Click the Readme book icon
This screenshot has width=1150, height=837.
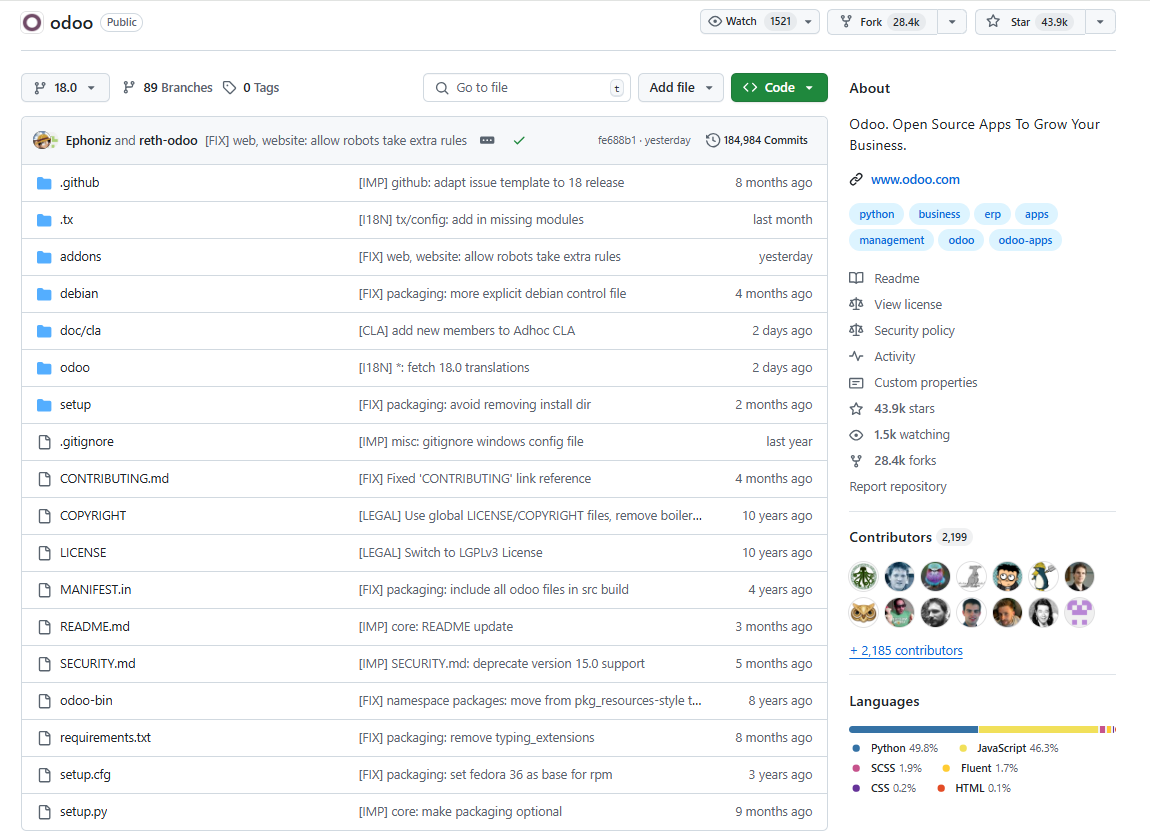pos(856,278)
